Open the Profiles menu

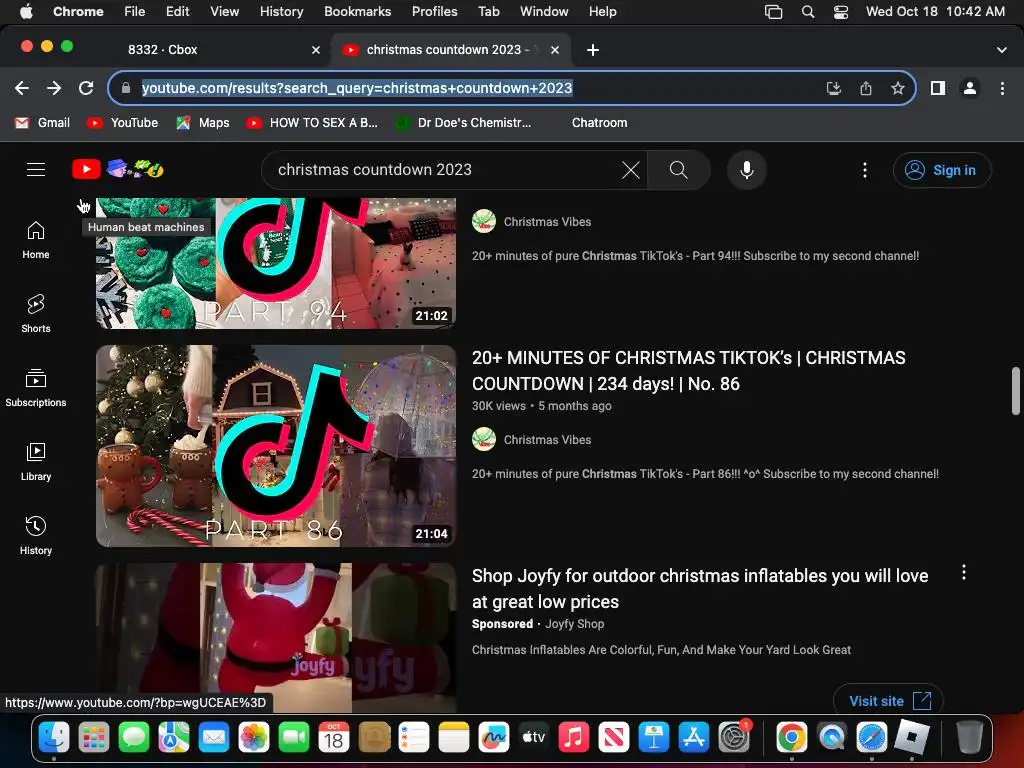pos(434,12)
